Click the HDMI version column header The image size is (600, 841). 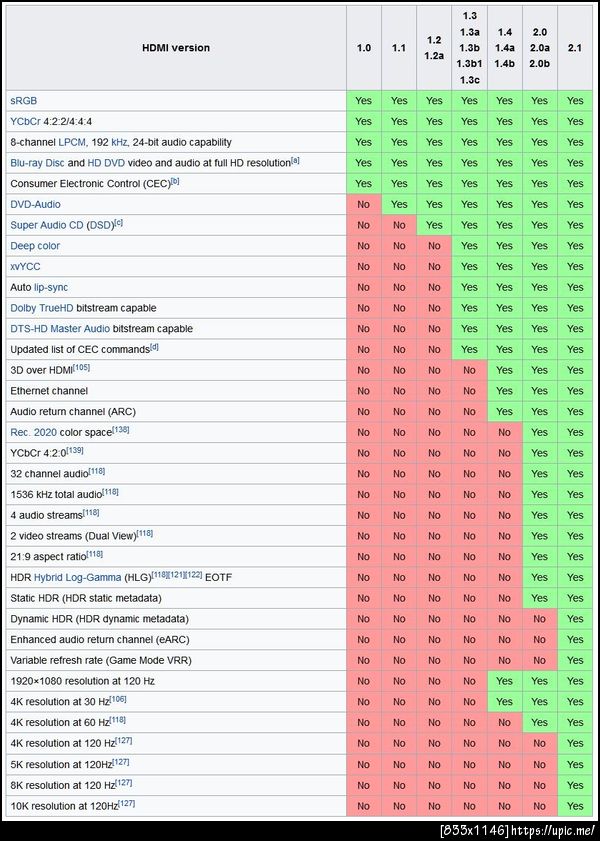coord(176,48)
